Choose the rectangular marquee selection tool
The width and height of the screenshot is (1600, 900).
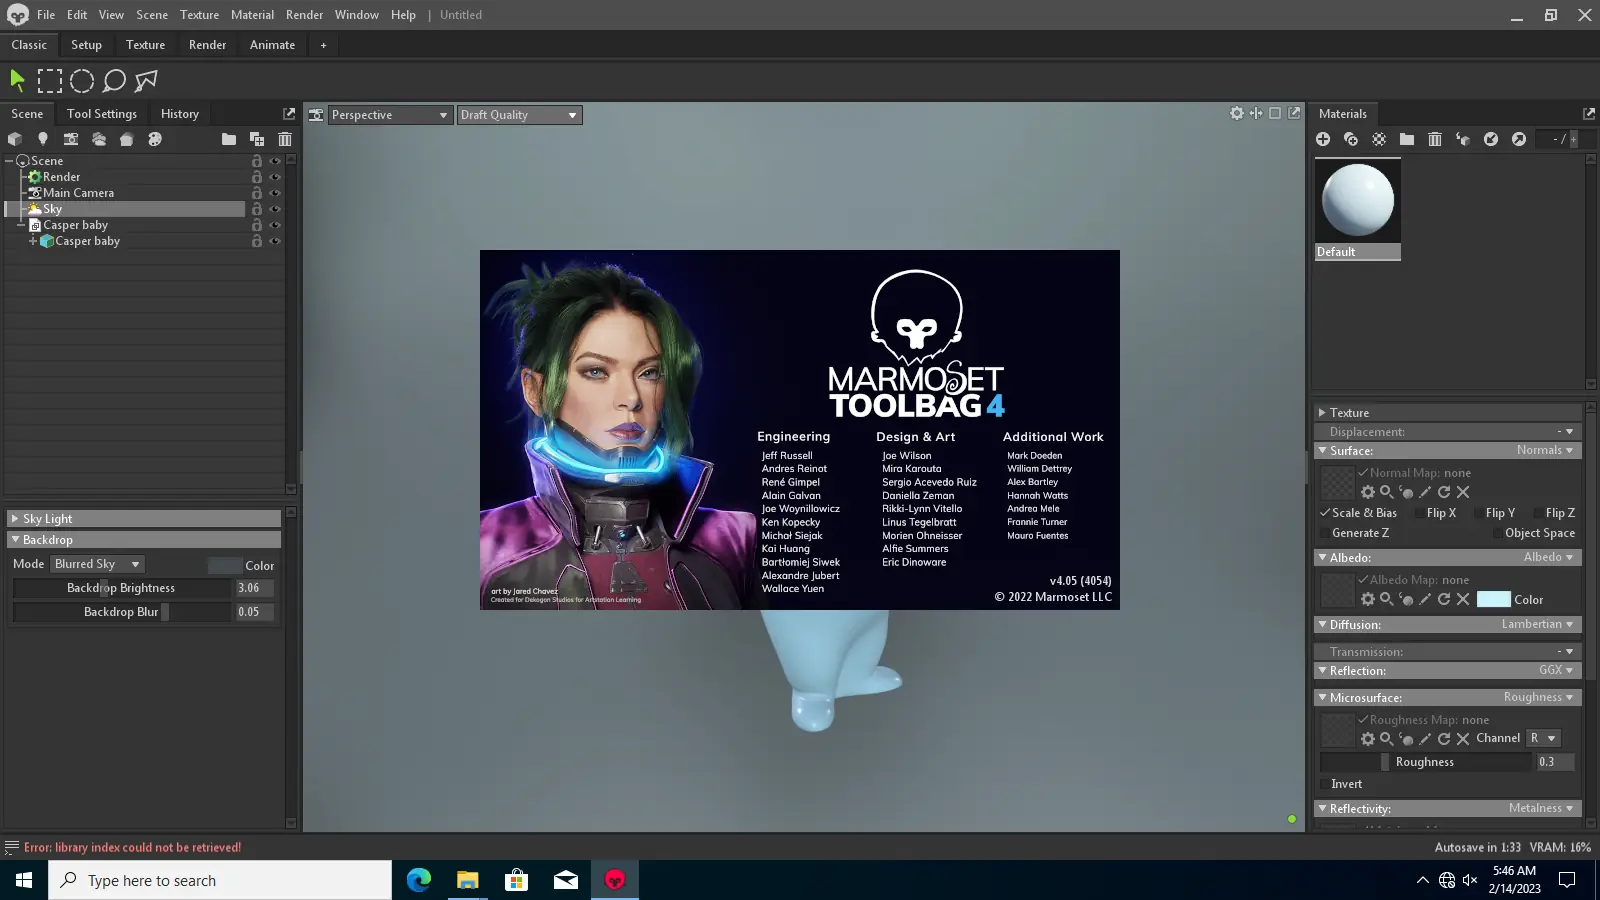pyautogui.click(x=50, y=81)
